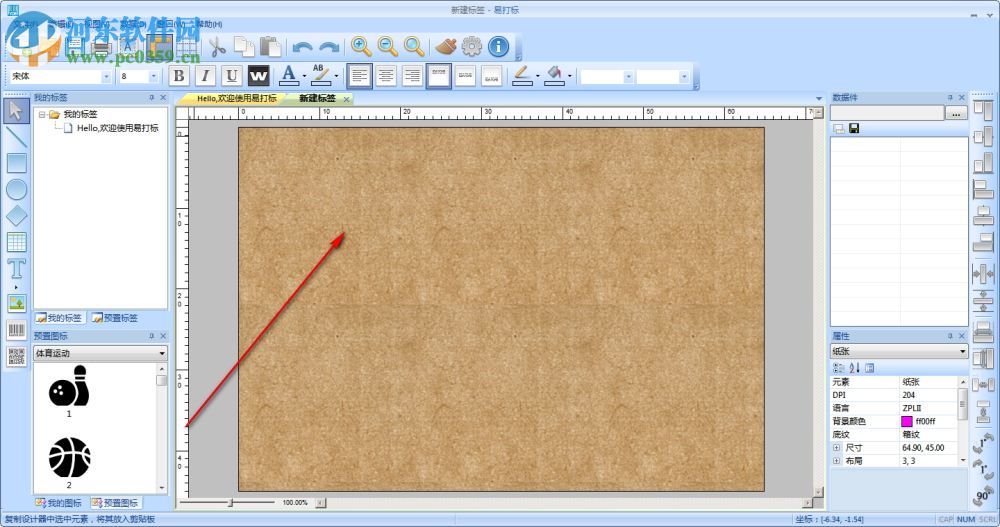The image size is (1000, 527).
Task: Select the table tool
Action: coord(17,242)
